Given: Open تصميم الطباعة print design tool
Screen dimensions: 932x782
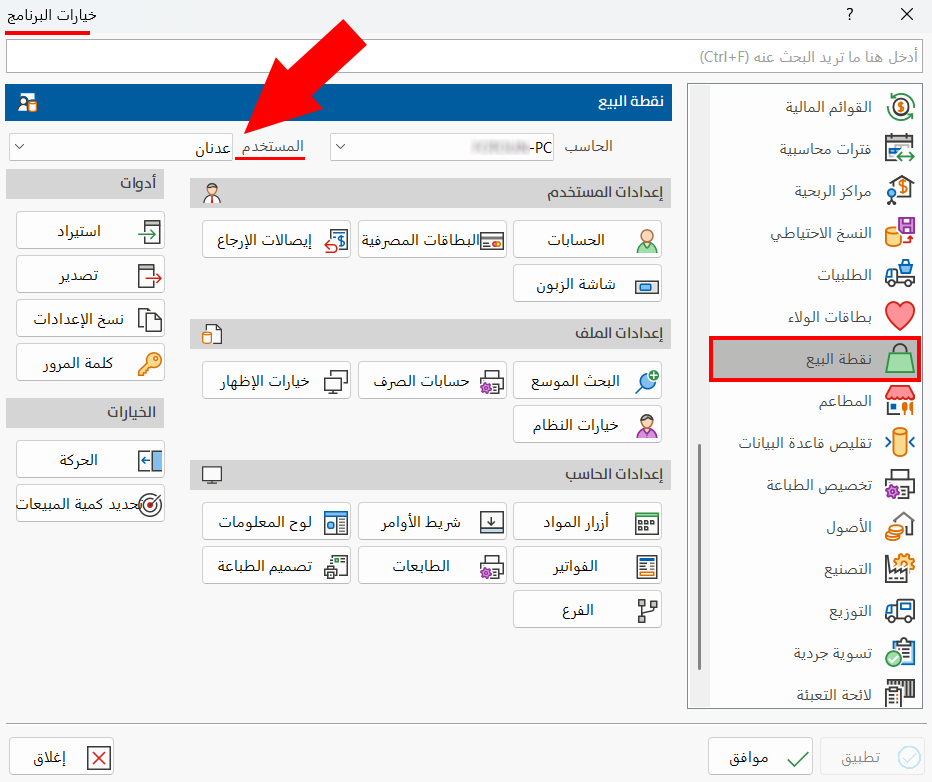Looking at the screenshot, I should tap(276, 565).
